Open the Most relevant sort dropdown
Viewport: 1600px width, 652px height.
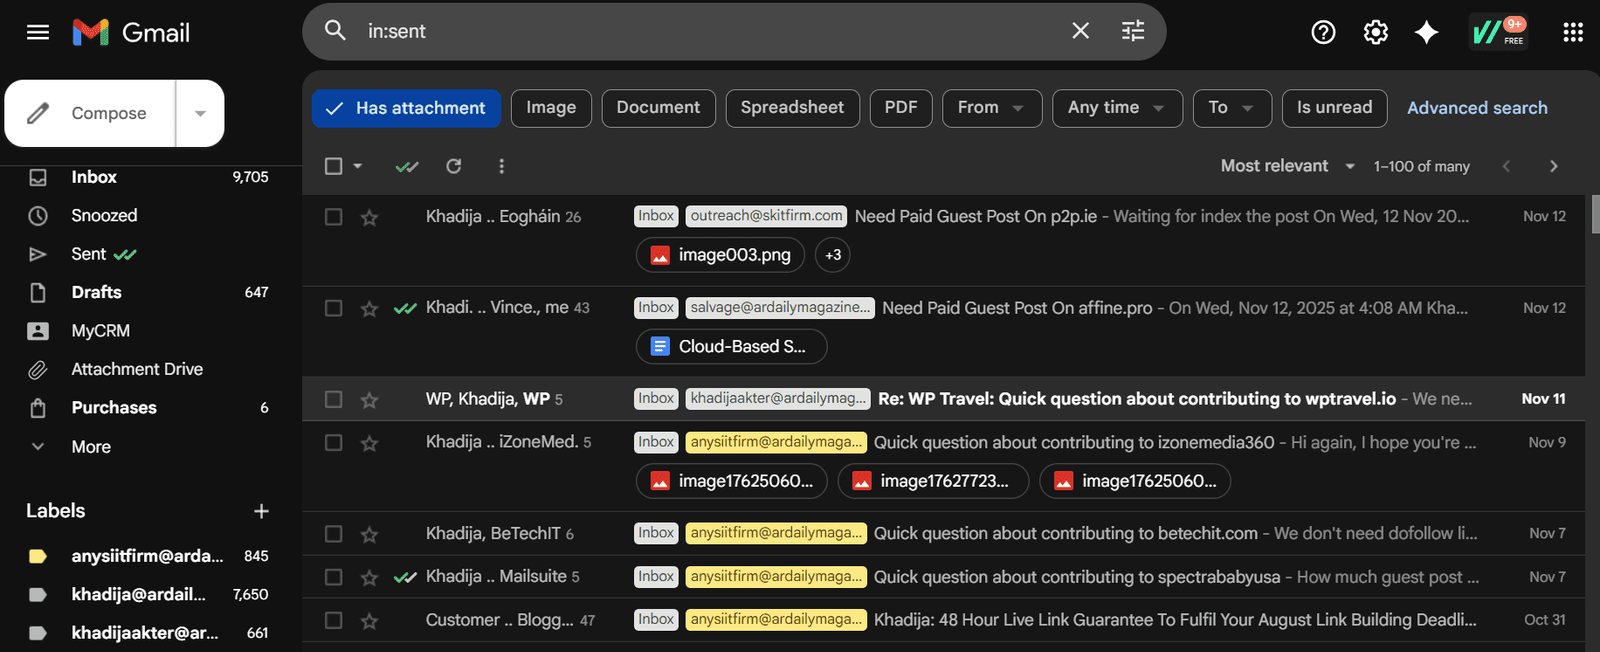point(1288,166)
